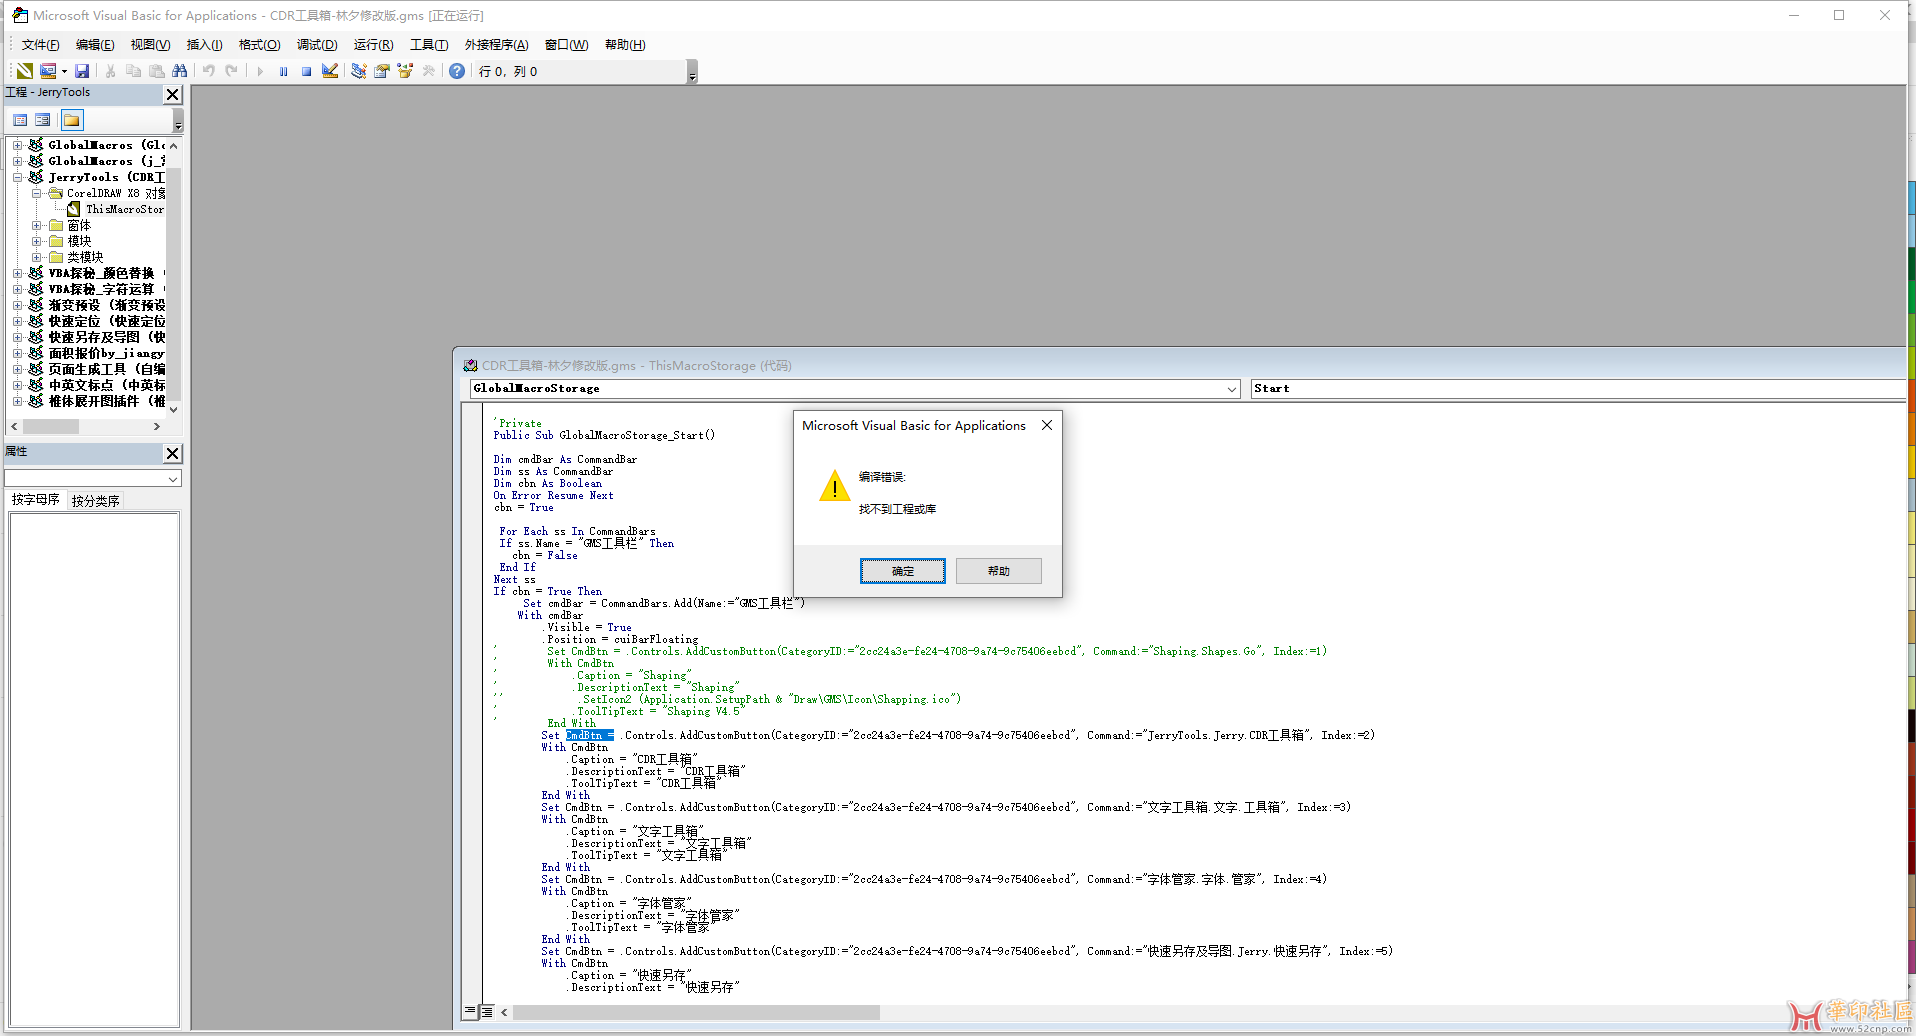Switch to 按分类序 properties tab

pos(95,501)
